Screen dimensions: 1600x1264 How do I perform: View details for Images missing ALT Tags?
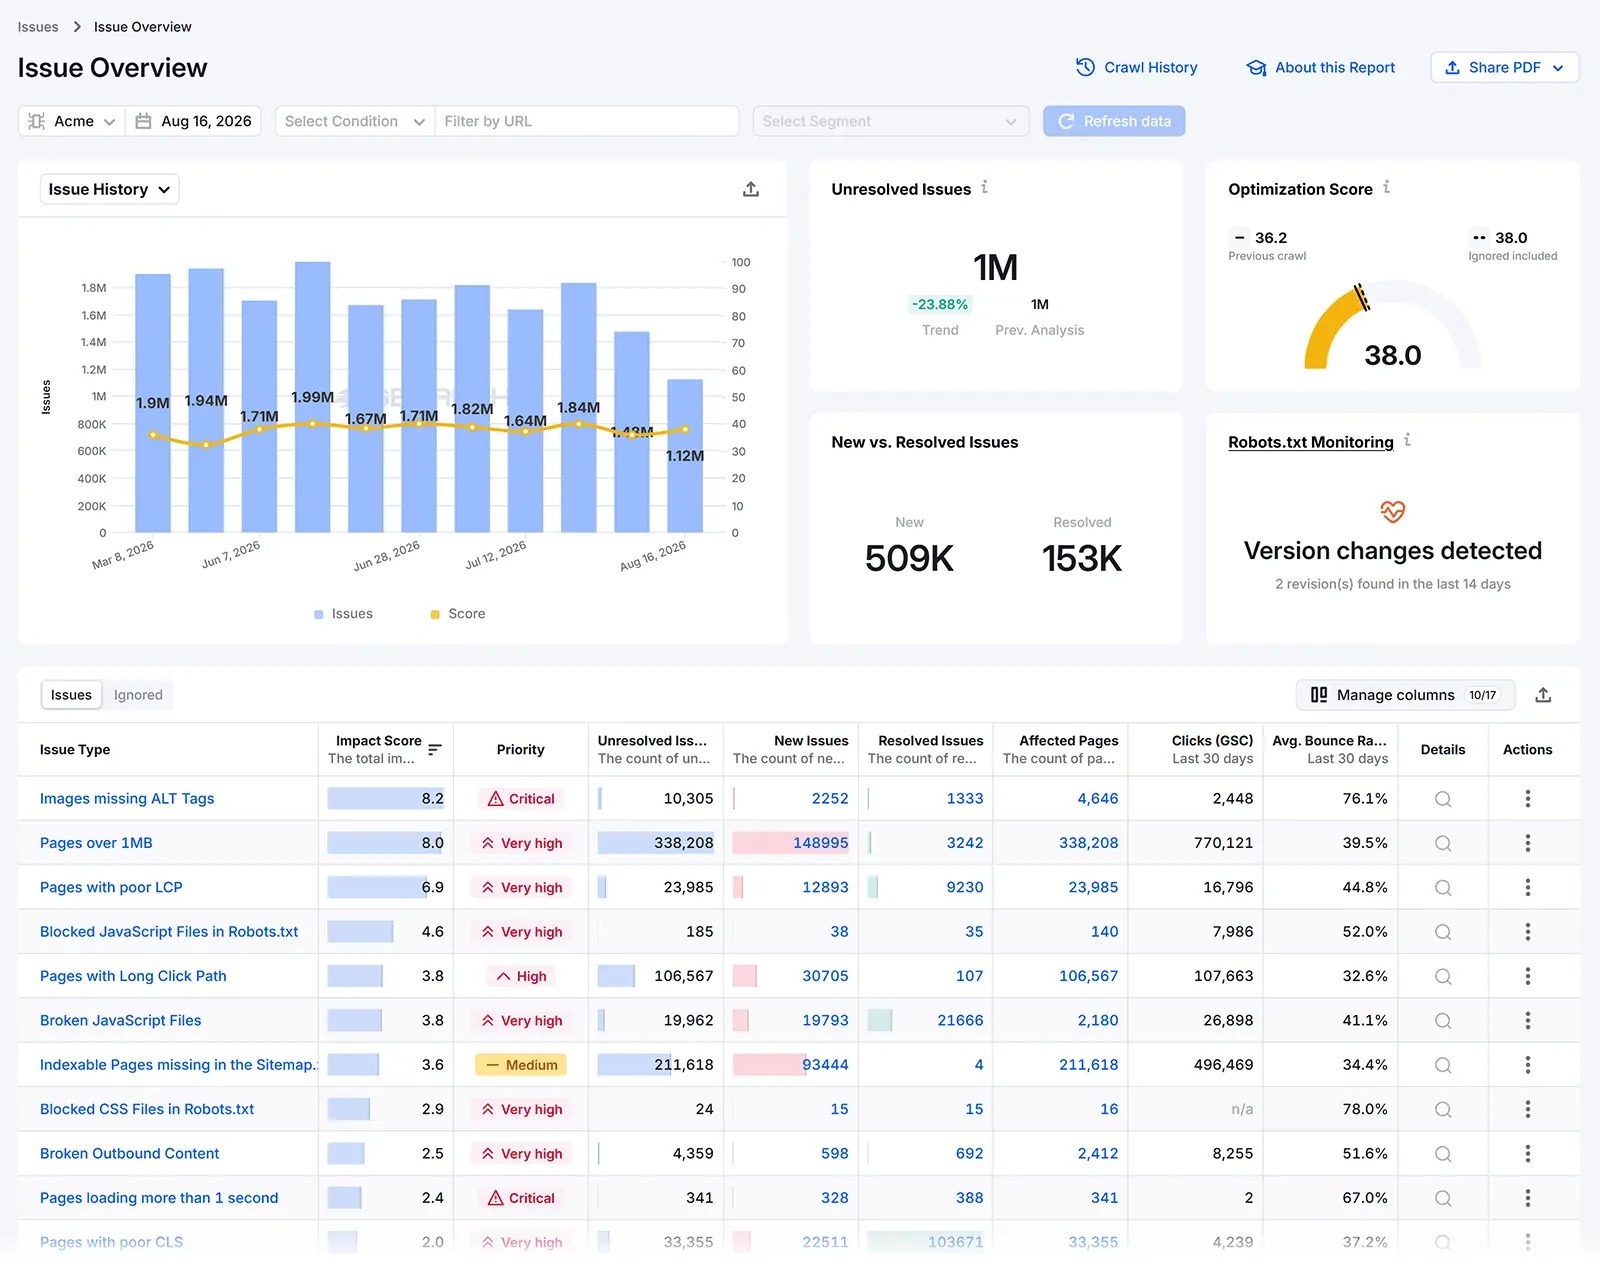click(1443, 799)
